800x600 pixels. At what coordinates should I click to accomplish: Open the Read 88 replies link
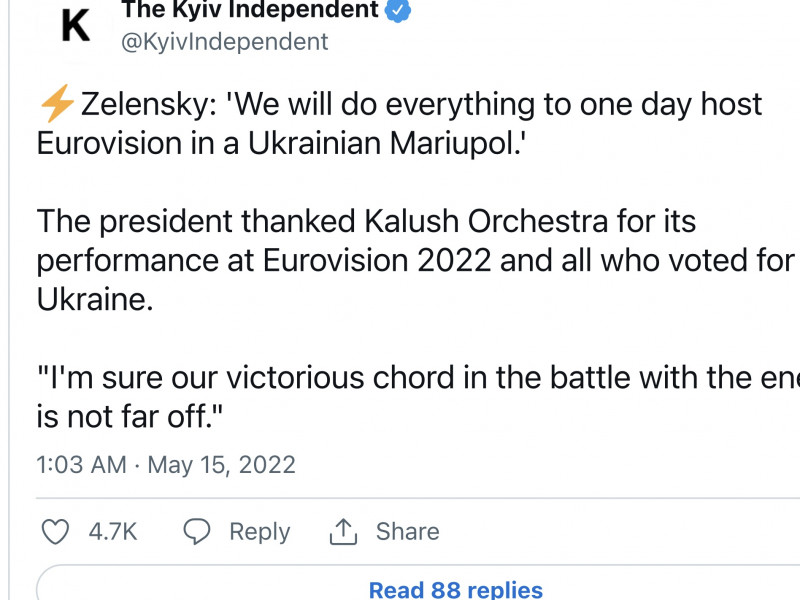455,589
